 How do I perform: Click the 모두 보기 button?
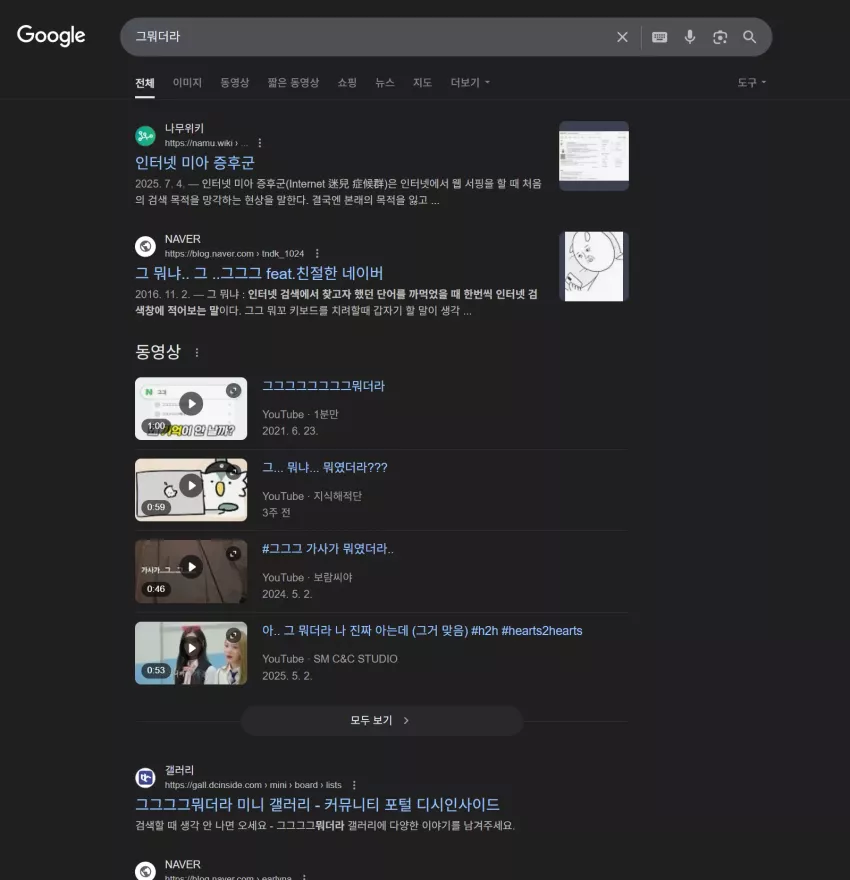[382, 721]
